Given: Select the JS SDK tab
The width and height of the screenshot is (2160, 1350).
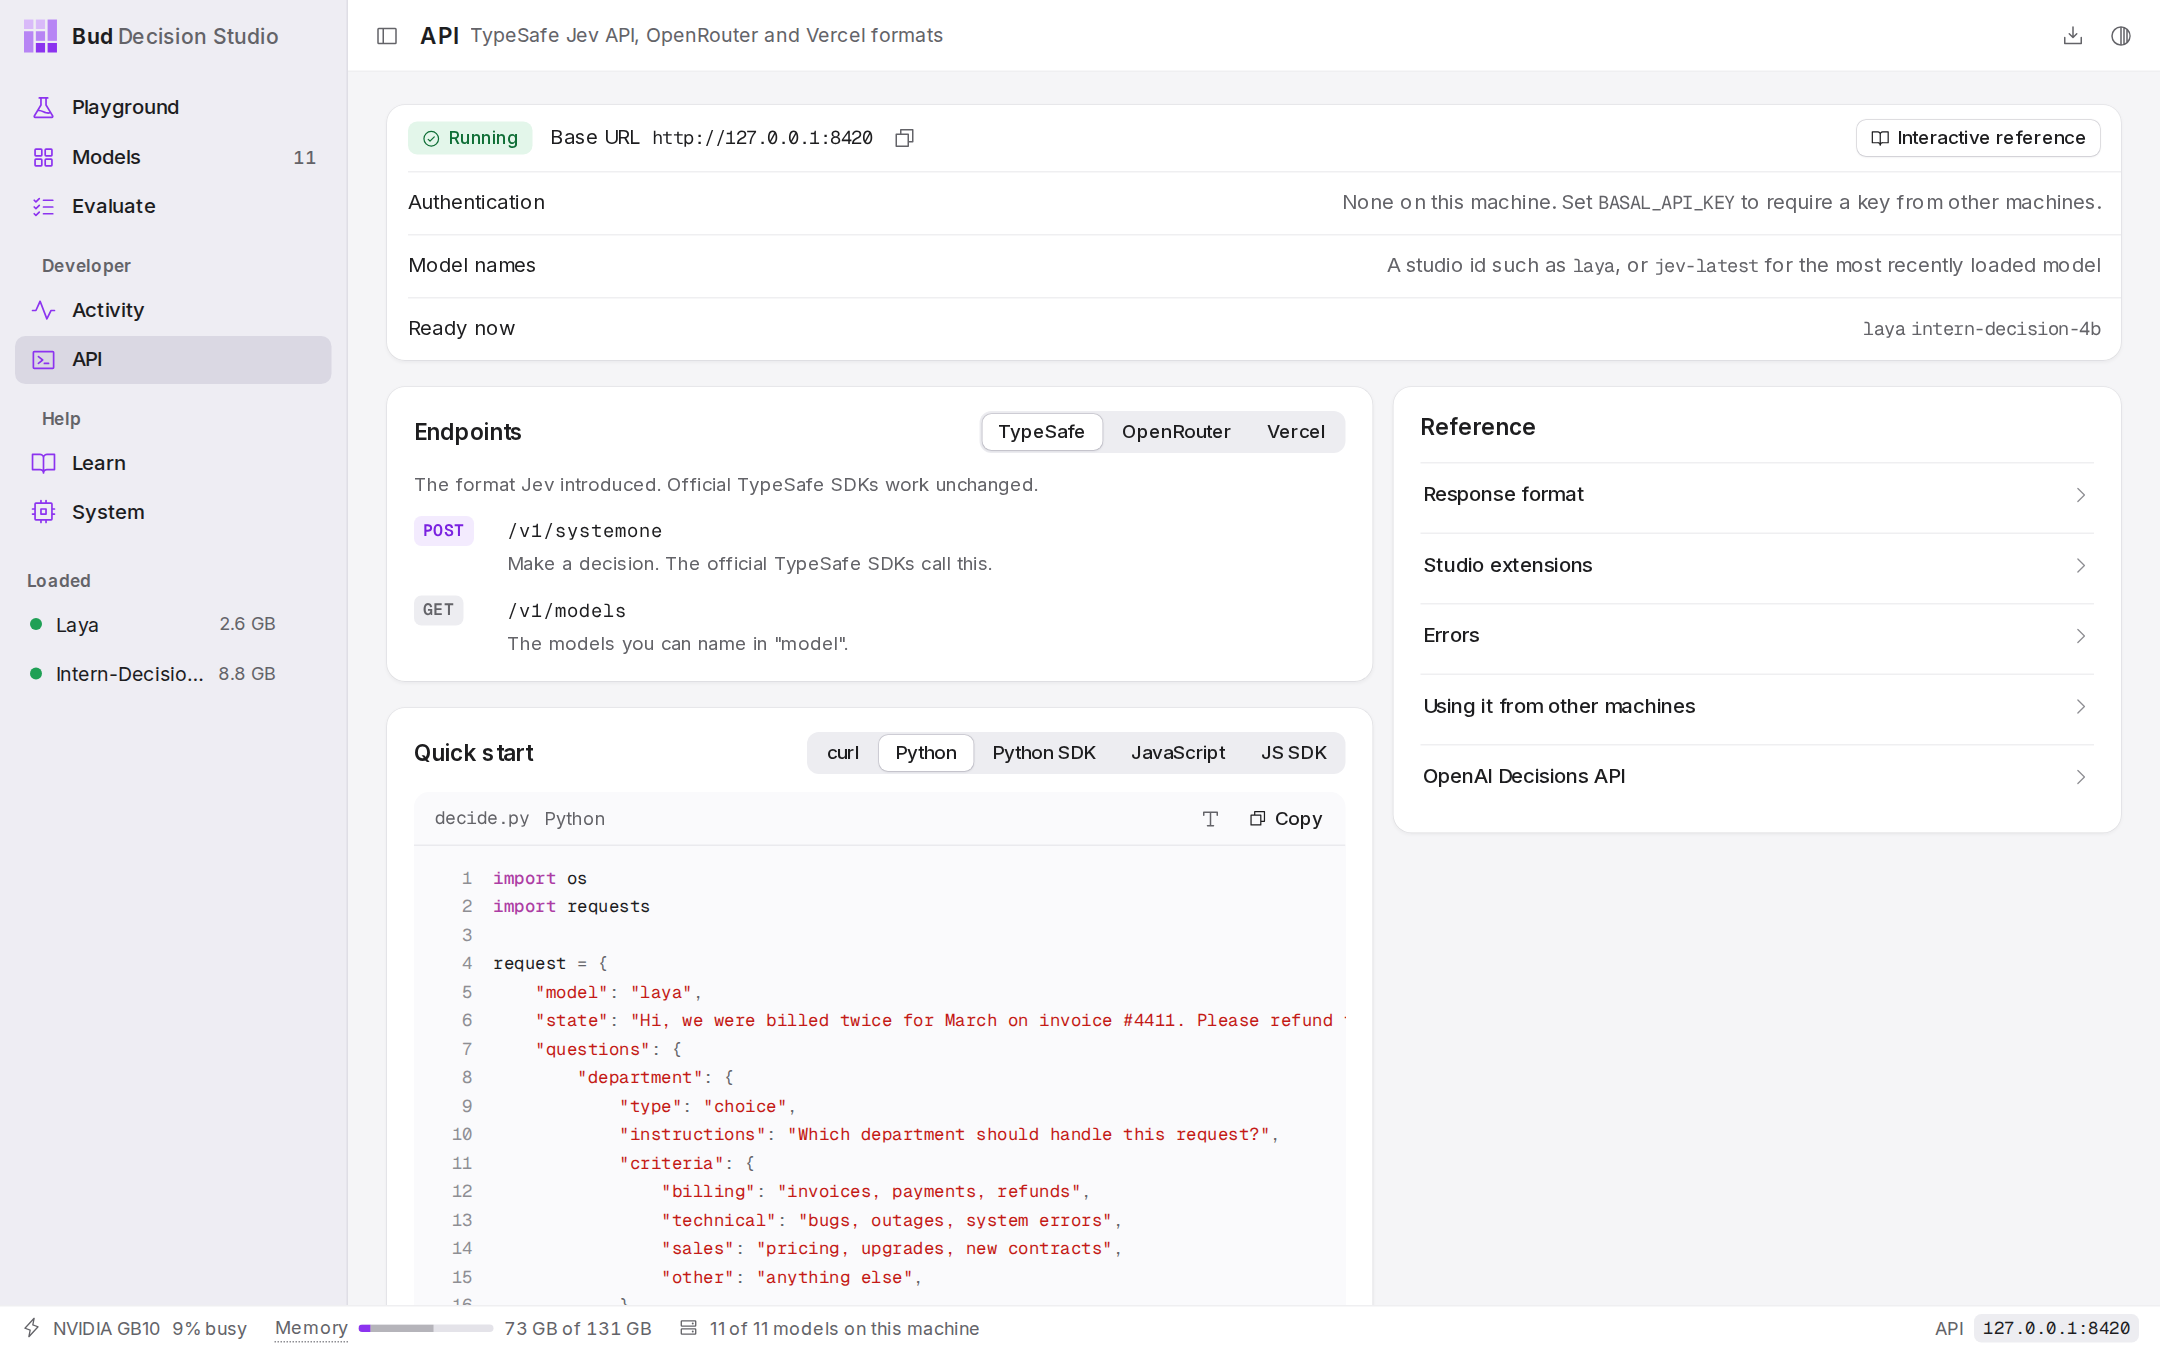Looking at the screenshot, I should coord(1293,753).
